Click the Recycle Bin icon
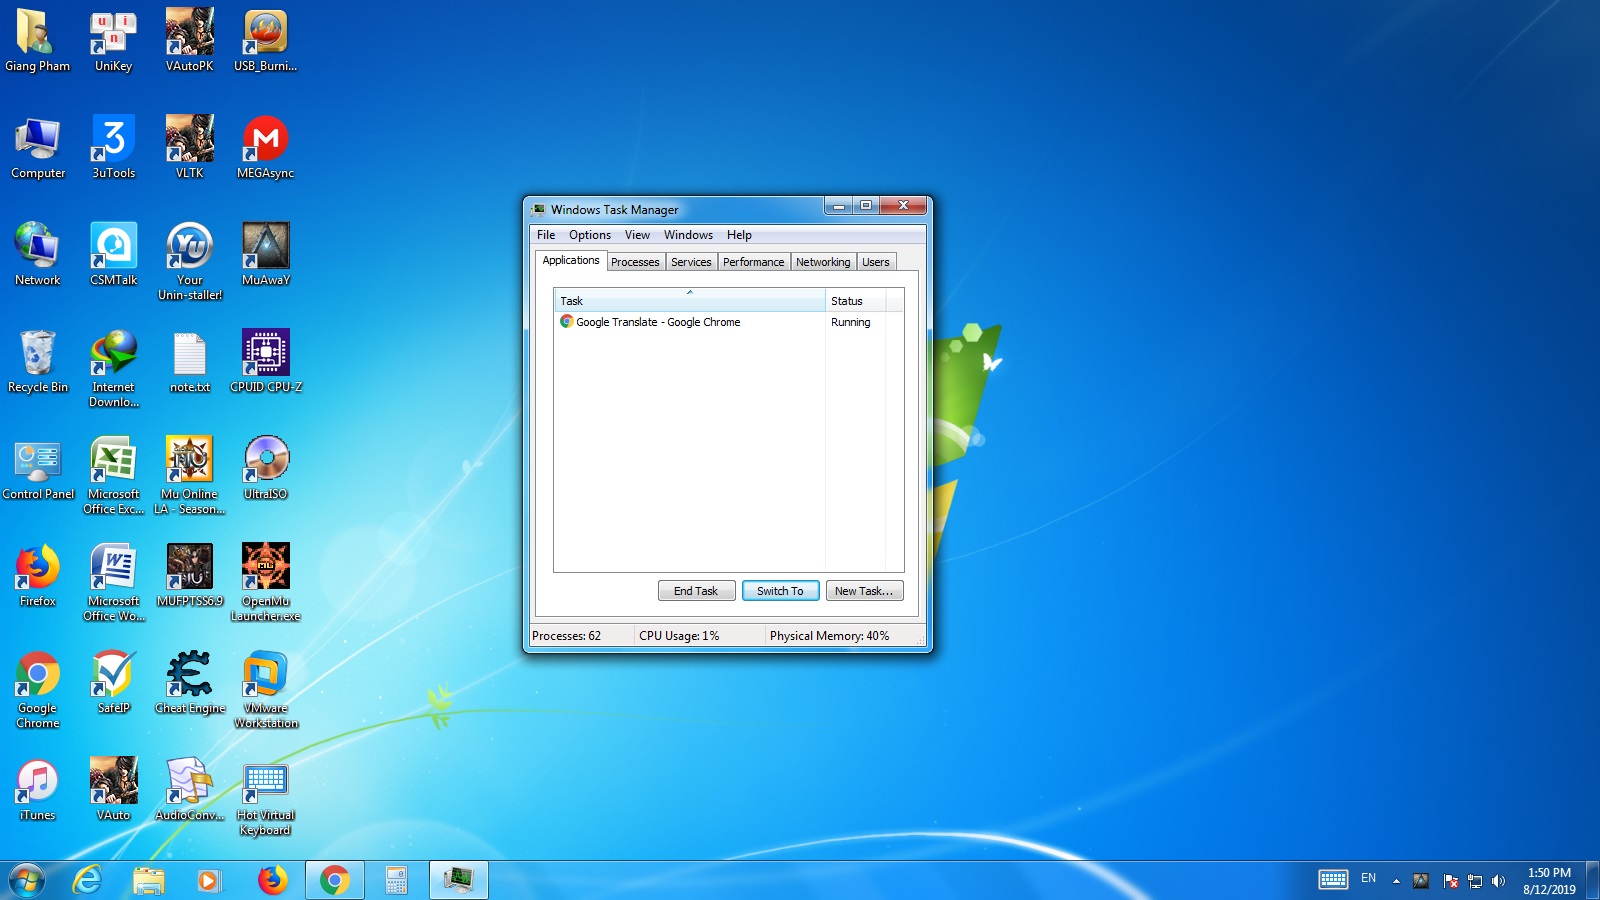Image resolution: width=1600 pixels, height=900 pixels. pyautogui.click(x=37, y=354)
